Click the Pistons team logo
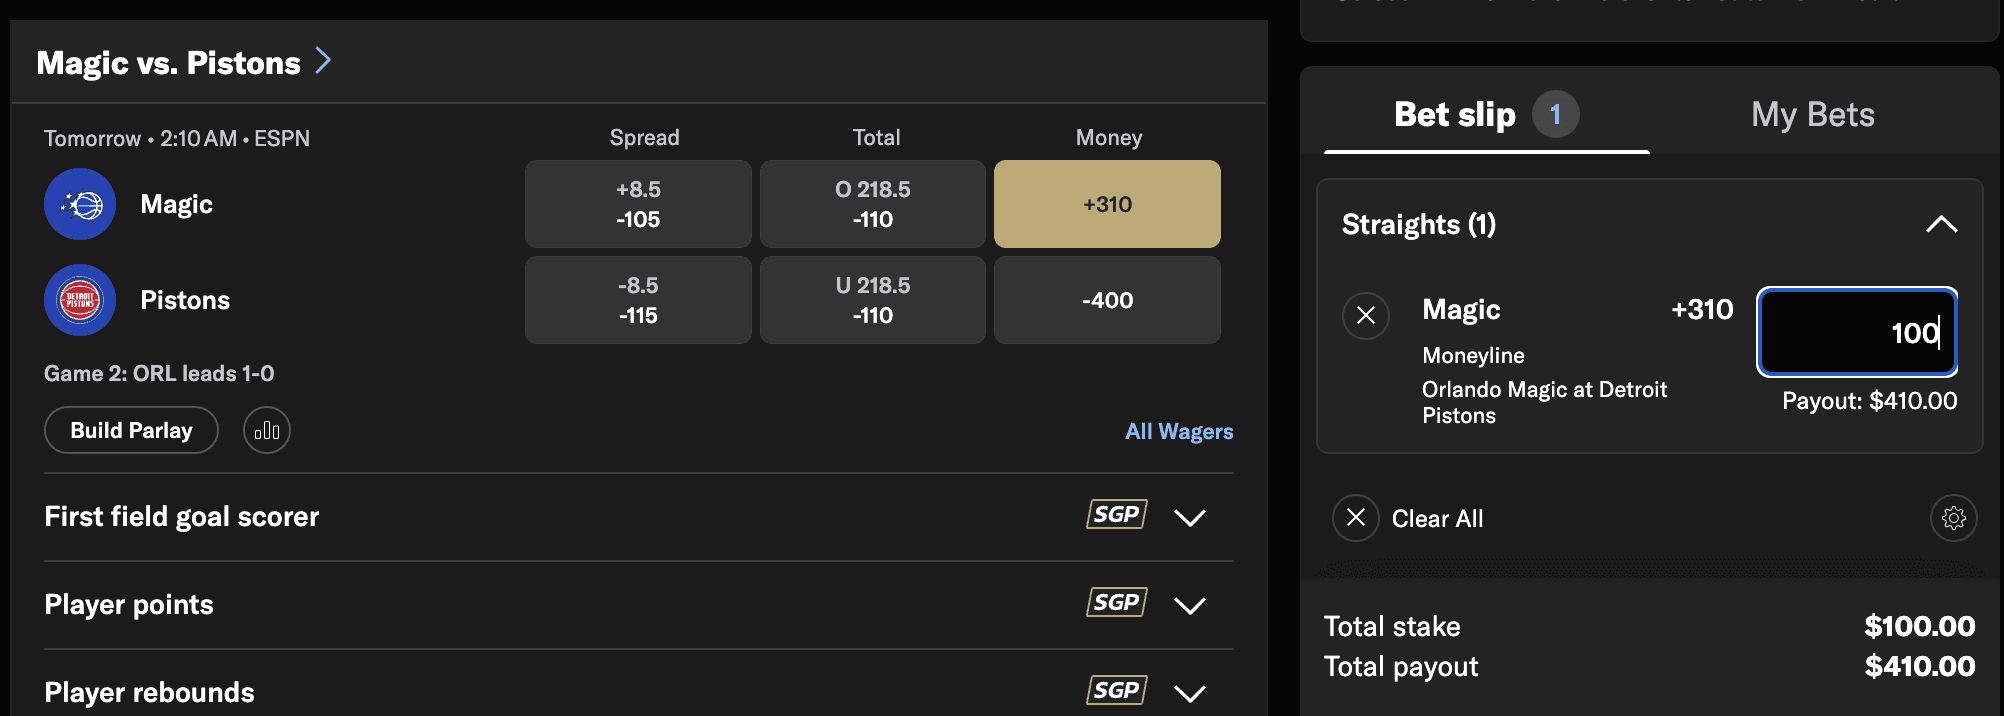This screenshot has width=2004, height=716. [x=80, y=299]
